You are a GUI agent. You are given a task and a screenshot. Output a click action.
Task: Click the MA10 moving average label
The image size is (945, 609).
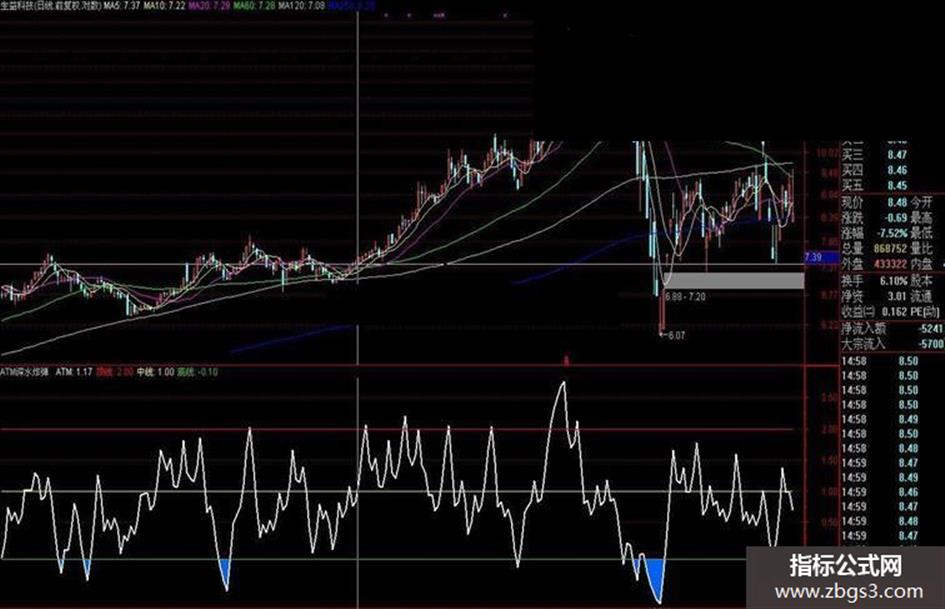coord(164,5)
